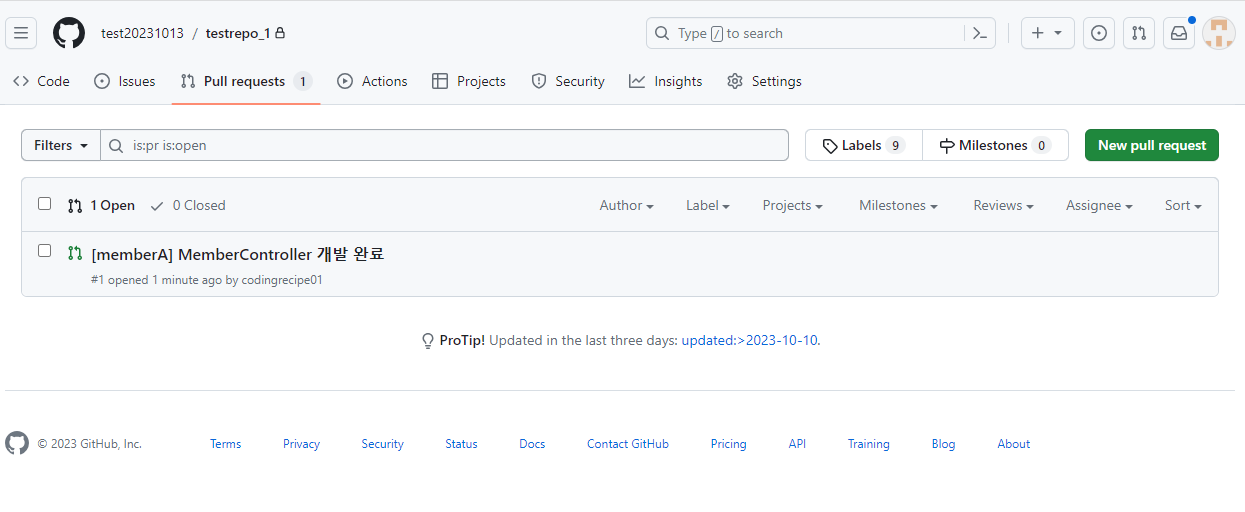Focus the is:pr is:open filter field

coord(445,145)
